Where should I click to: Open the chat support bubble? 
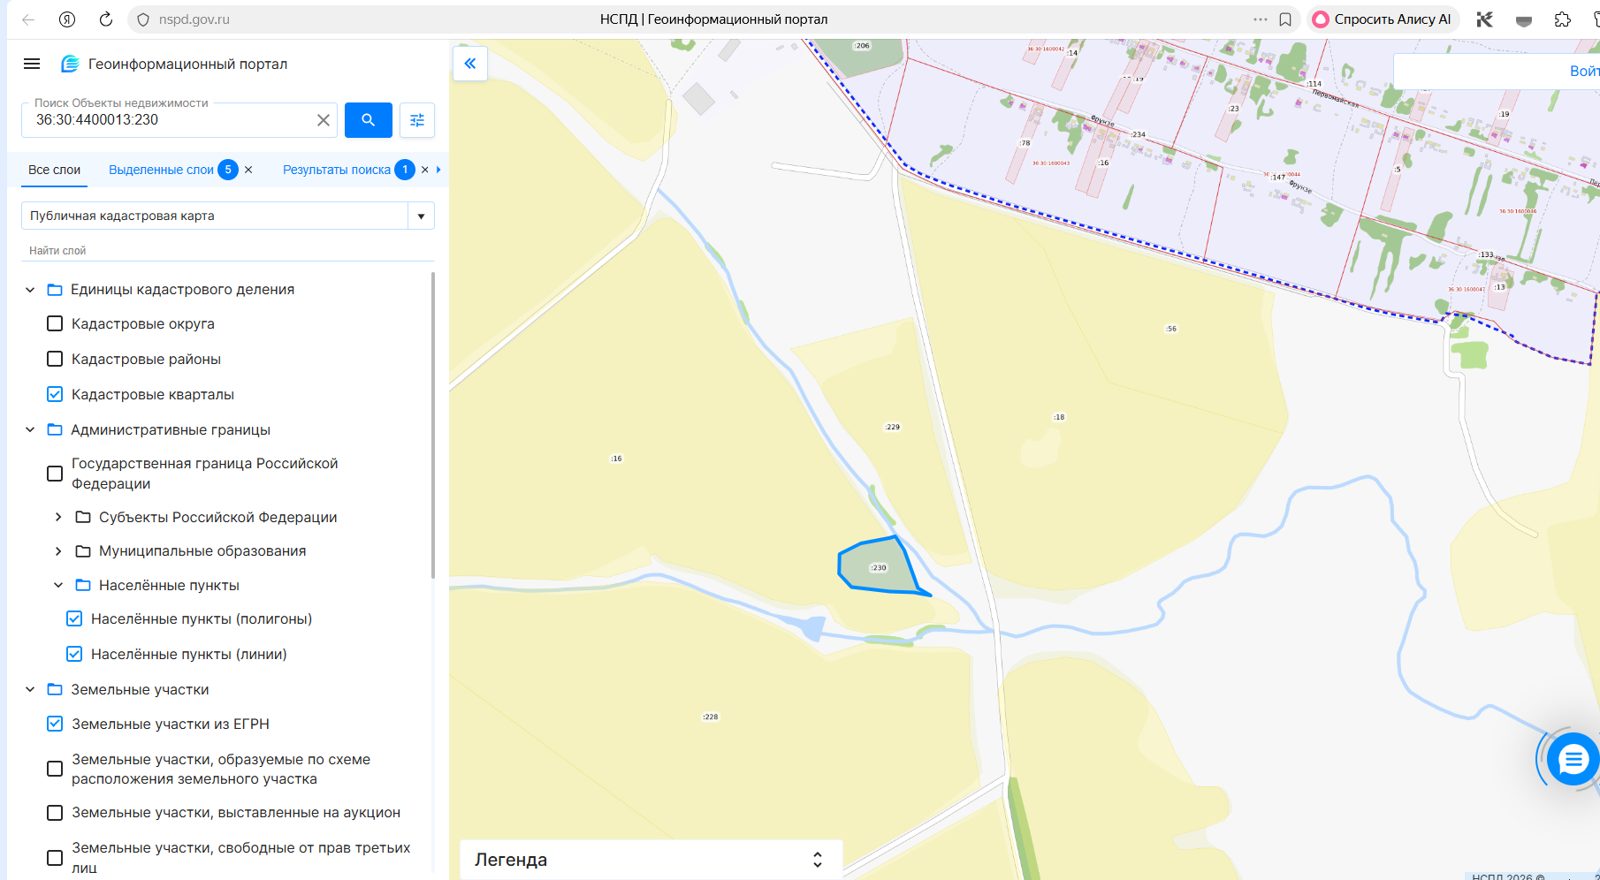tap(1572, 760)
